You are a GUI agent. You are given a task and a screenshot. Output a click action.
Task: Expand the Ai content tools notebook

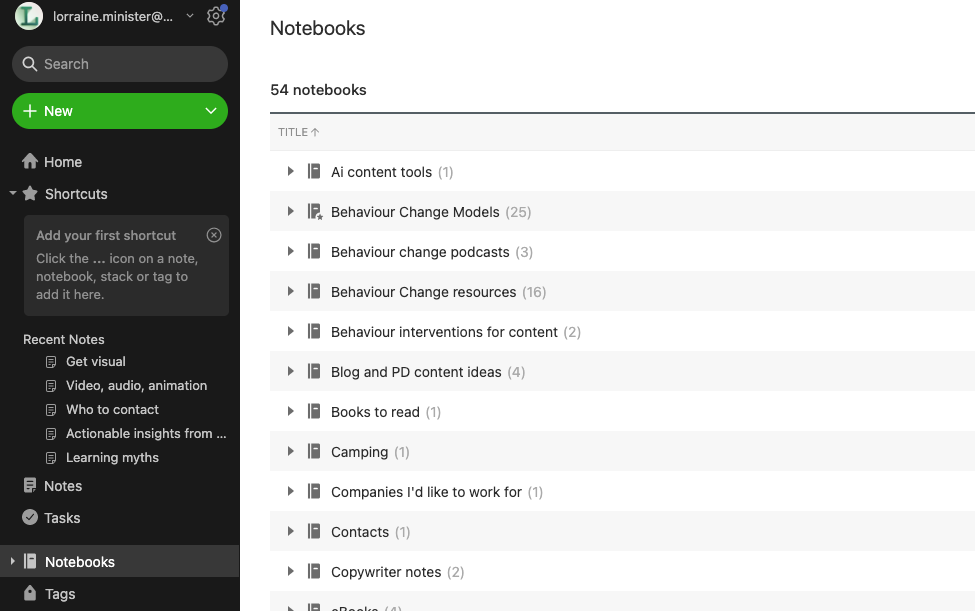tap(291, 172)
